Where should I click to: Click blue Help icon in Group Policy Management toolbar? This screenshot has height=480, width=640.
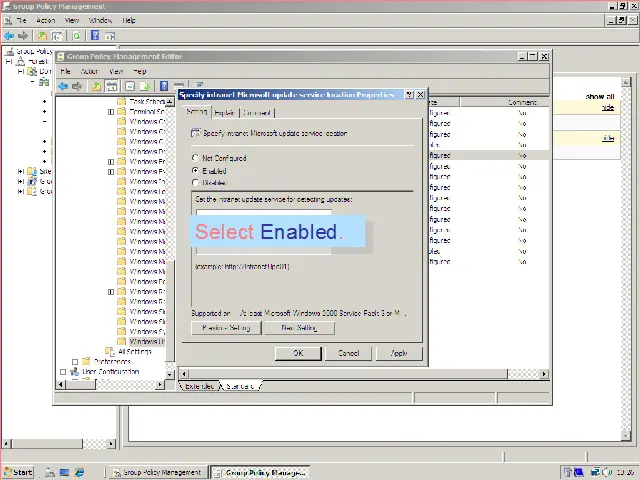[95, 36]
